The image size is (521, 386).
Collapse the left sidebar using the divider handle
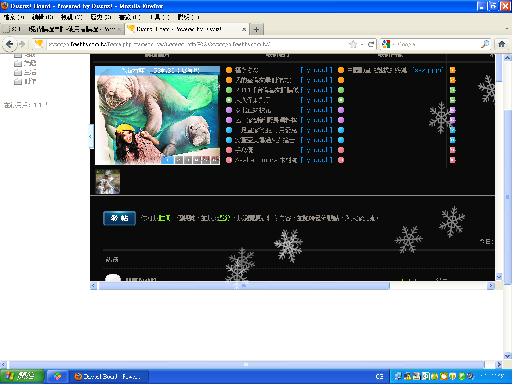click(x=91, y=136)
